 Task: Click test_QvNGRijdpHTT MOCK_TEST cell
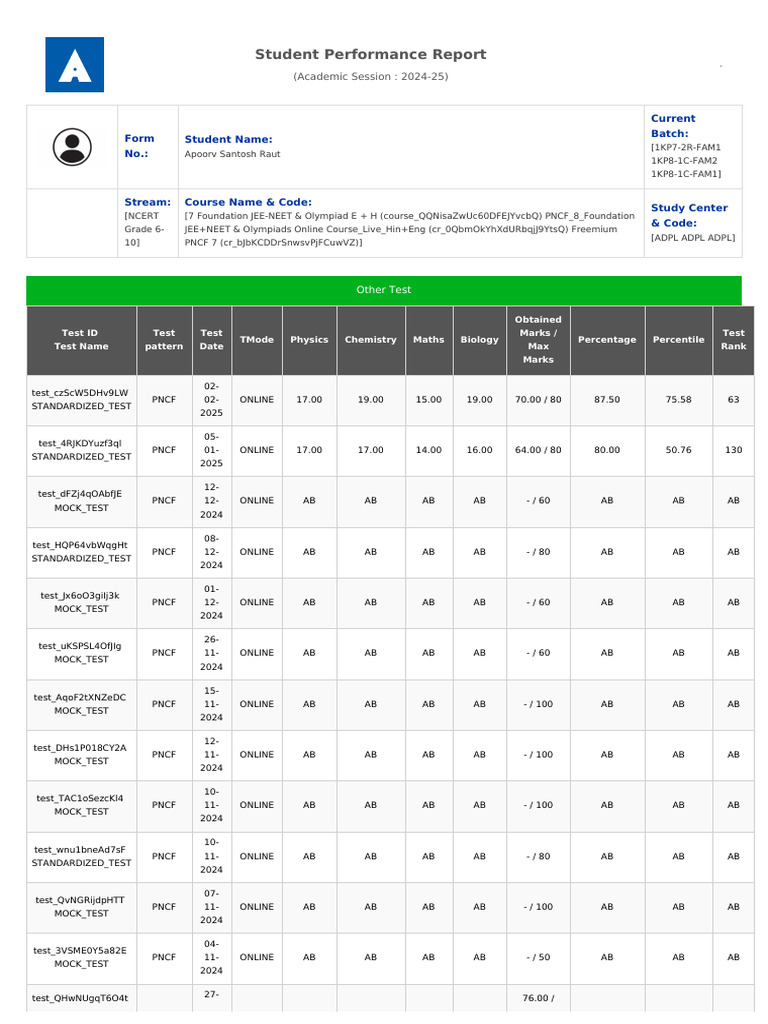pos(81,906)
